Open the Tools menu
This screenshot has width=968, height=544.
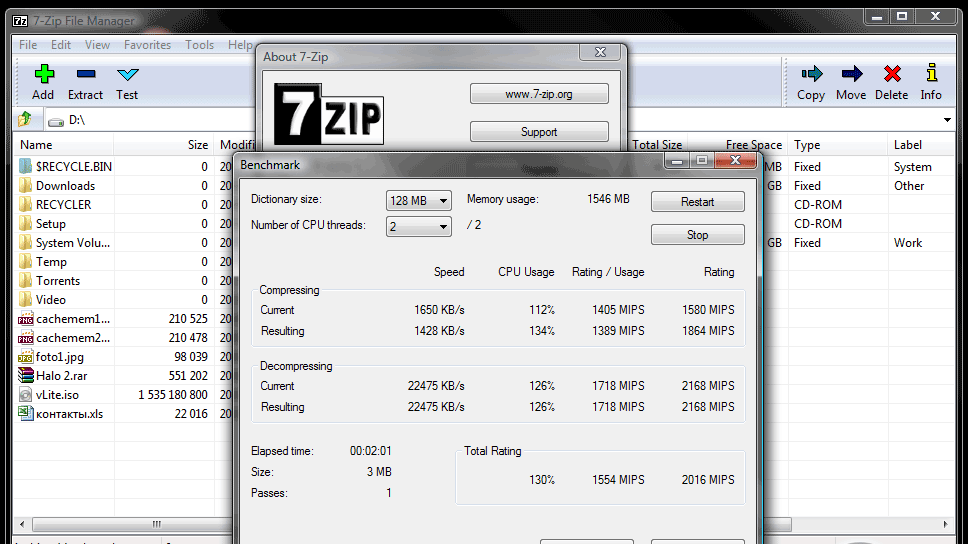(x=199, y=45)
